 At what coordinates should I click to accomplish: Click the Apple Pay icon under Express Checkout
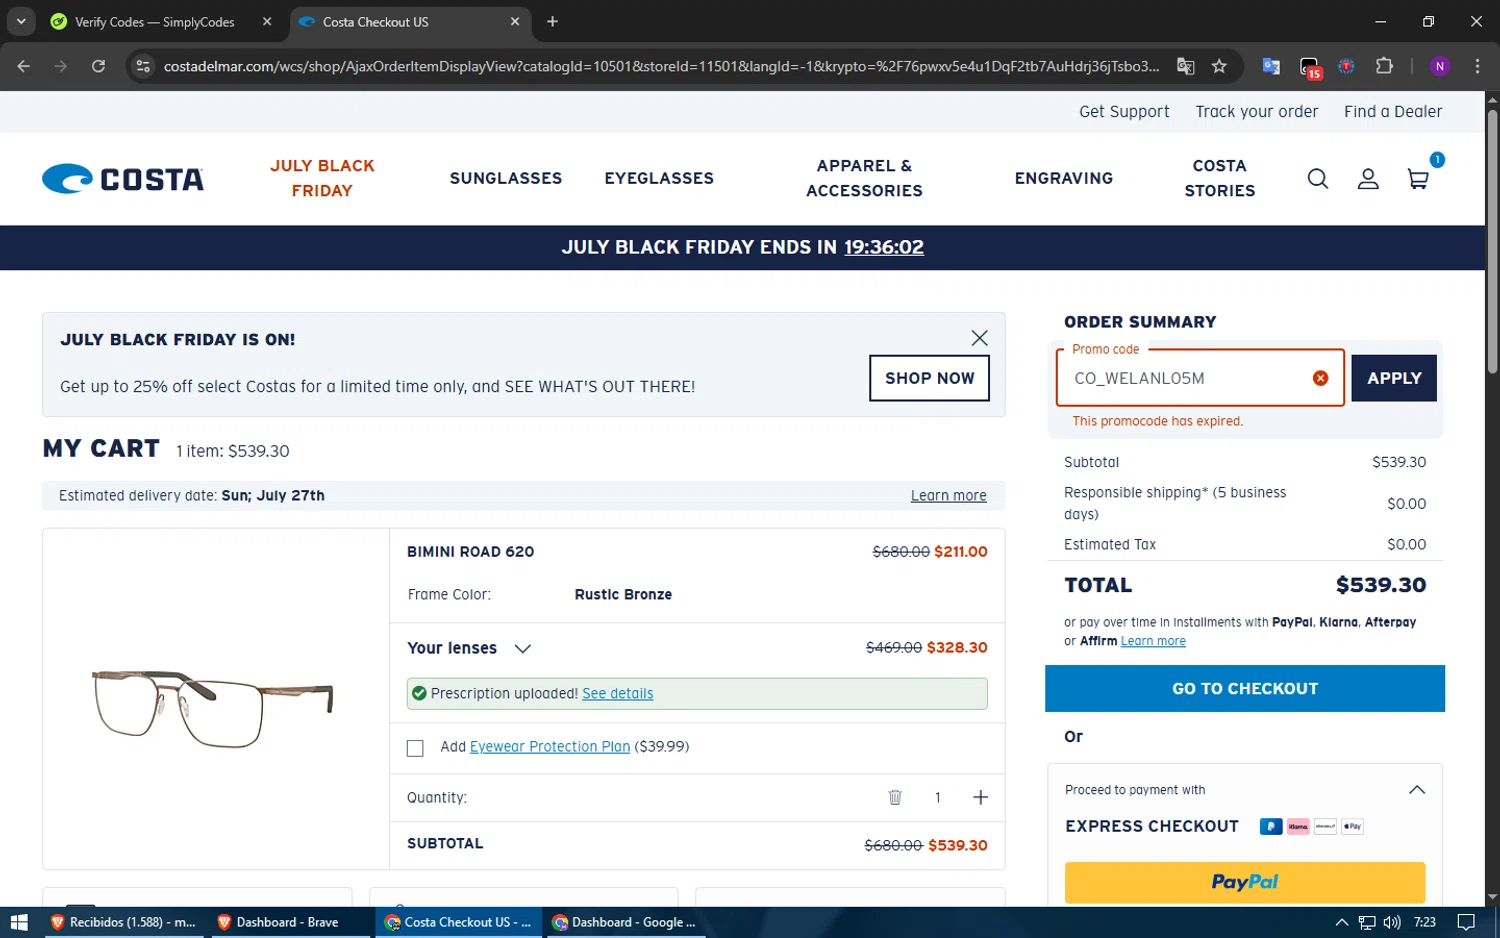point(1352,826)
